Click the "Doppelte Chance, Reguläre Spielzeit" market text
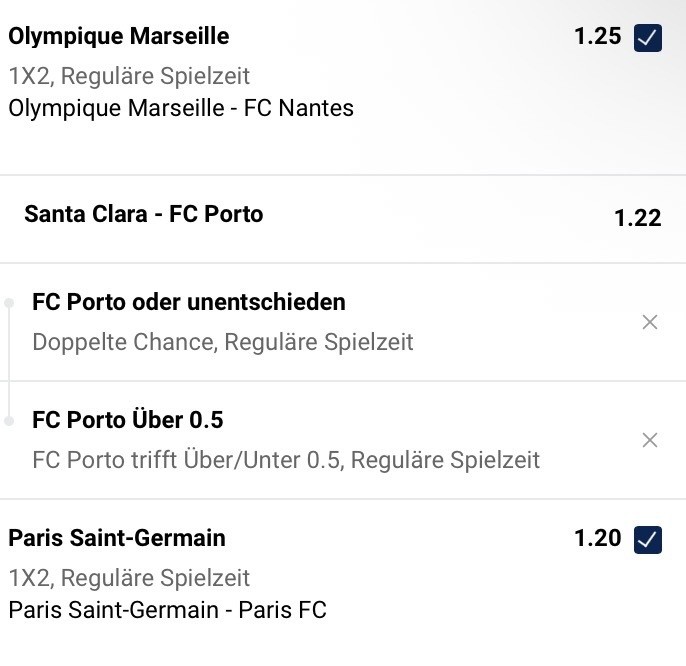 (x=223, y=342)
